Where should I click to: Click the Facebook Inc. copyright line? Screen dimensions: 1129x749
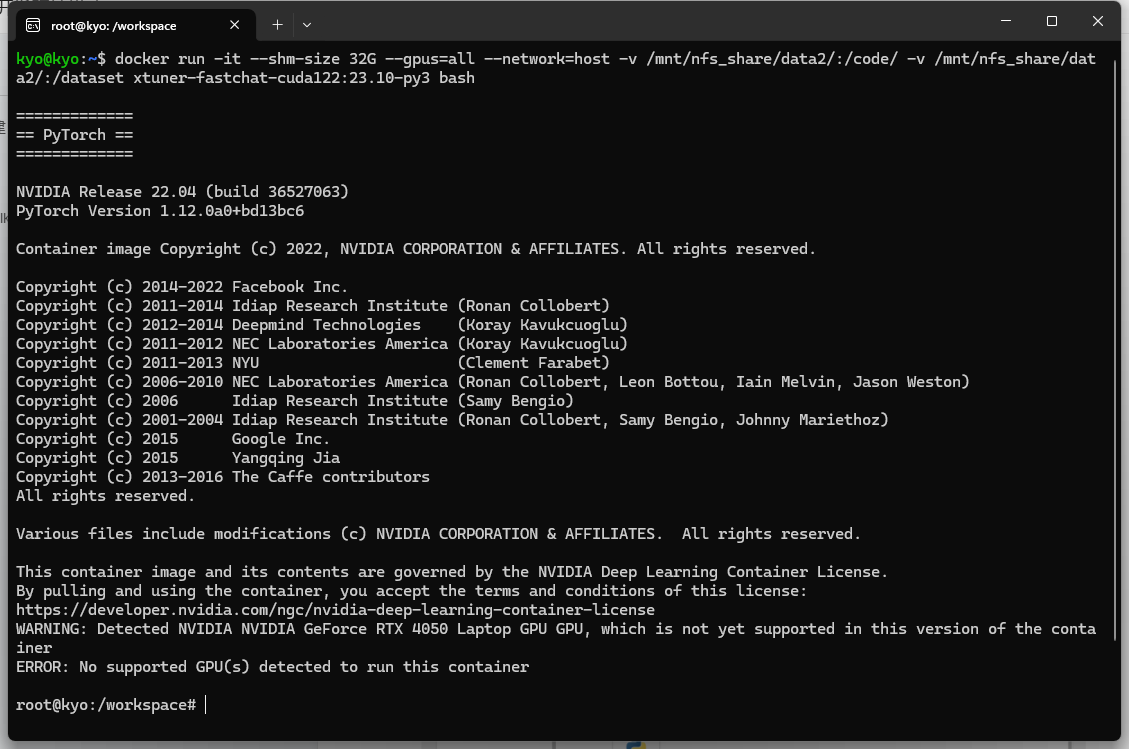pos(182,287)
